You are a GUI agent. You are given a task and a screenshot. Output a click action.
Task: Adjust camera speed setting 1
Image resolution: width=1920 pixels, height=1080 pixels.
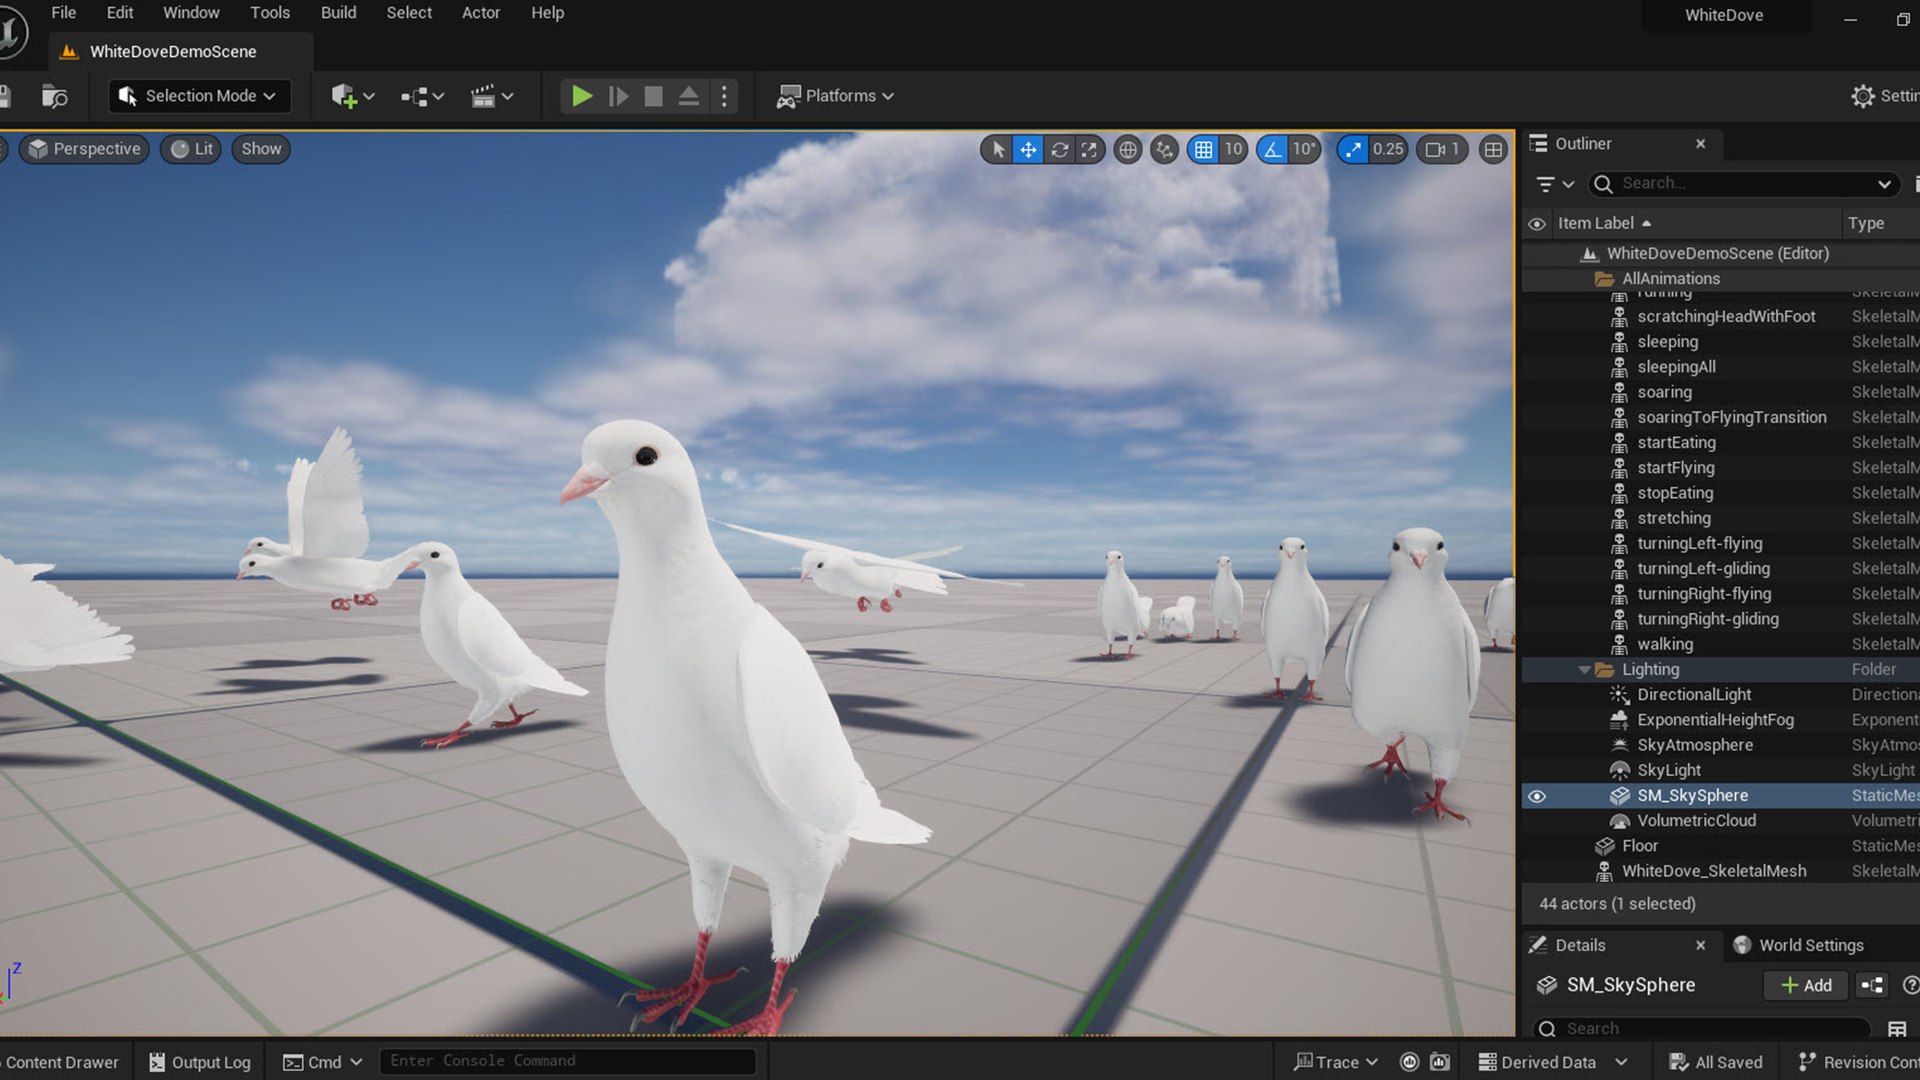tap(1442, 149)
